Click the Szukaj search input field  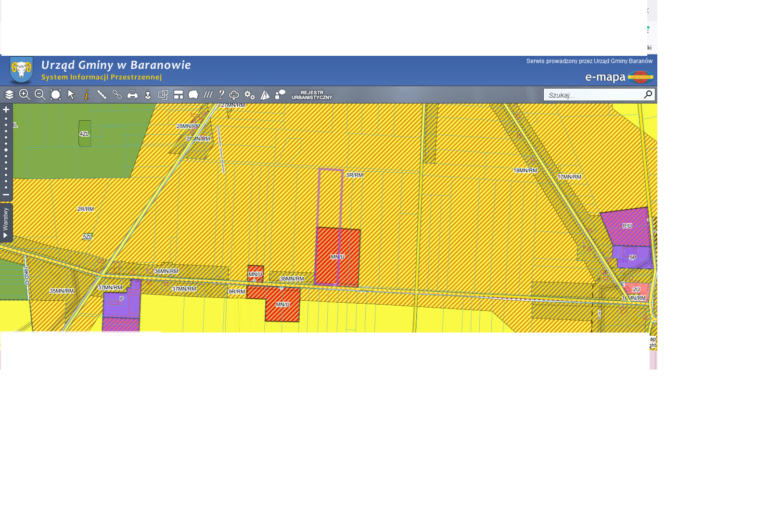coord(592,95)
